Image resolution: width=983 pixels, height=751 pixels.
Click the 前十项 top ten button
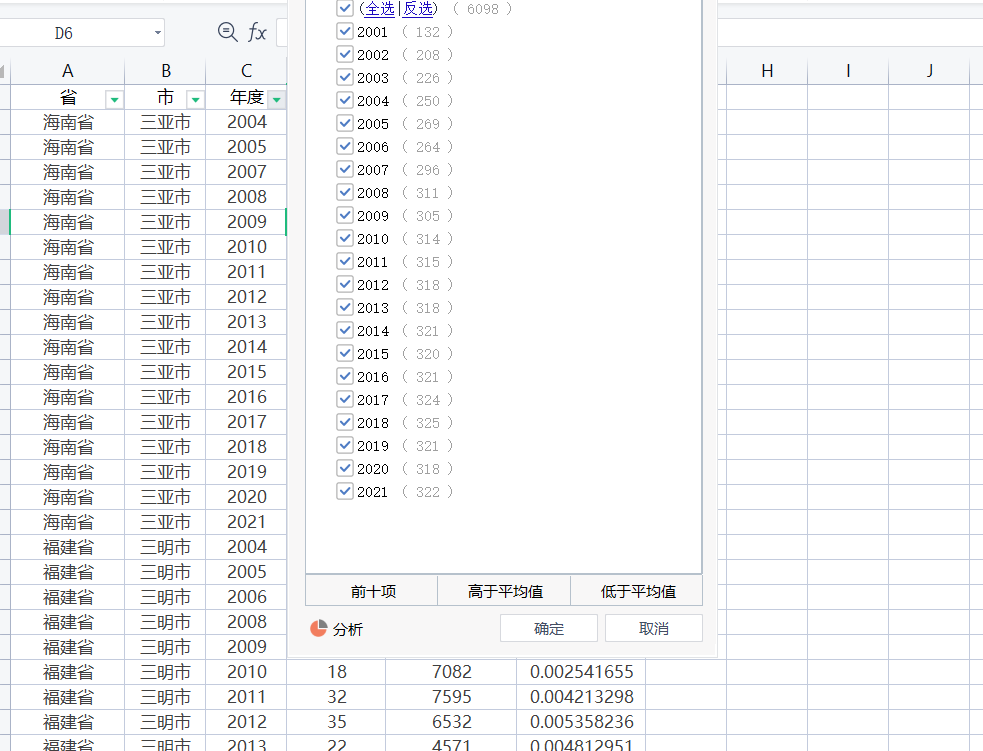(x=372, y=591)
